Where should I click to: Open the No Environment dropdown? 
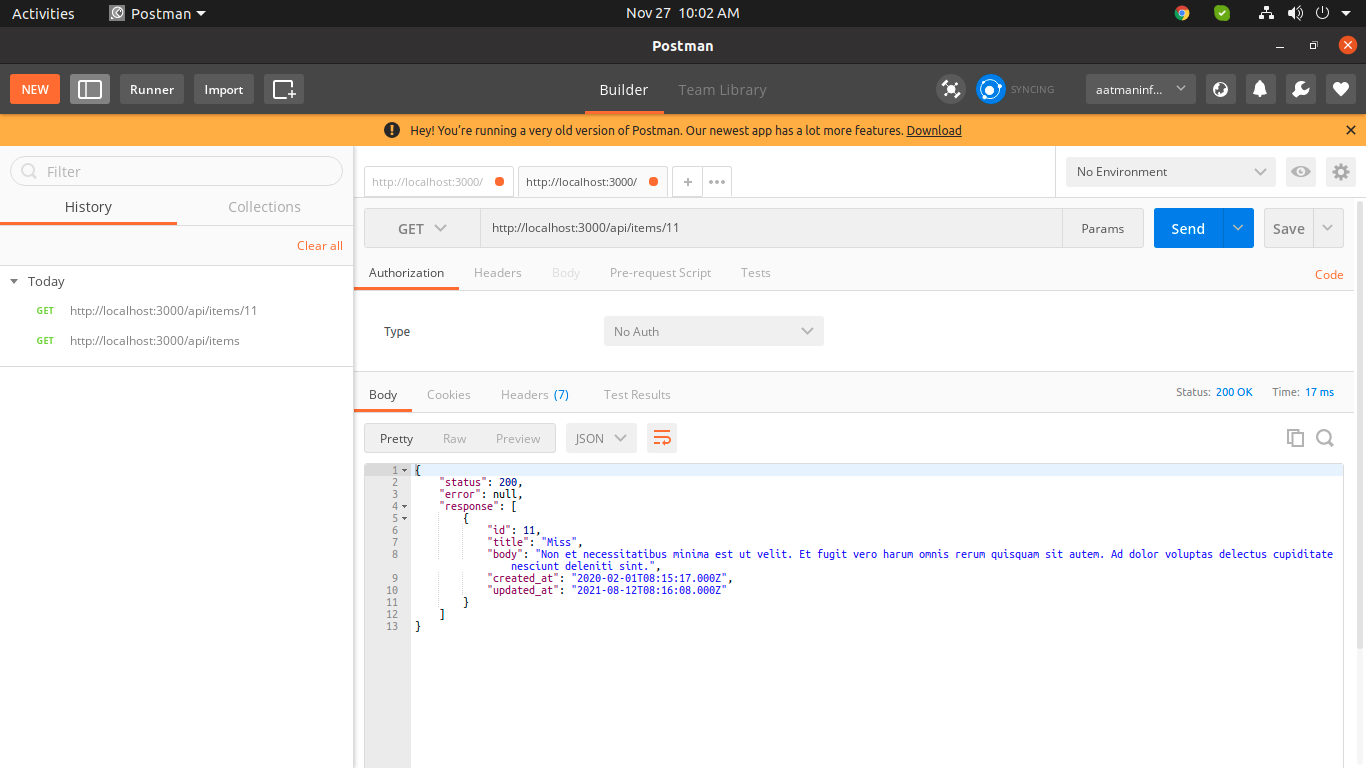(x=1170, y=172)
